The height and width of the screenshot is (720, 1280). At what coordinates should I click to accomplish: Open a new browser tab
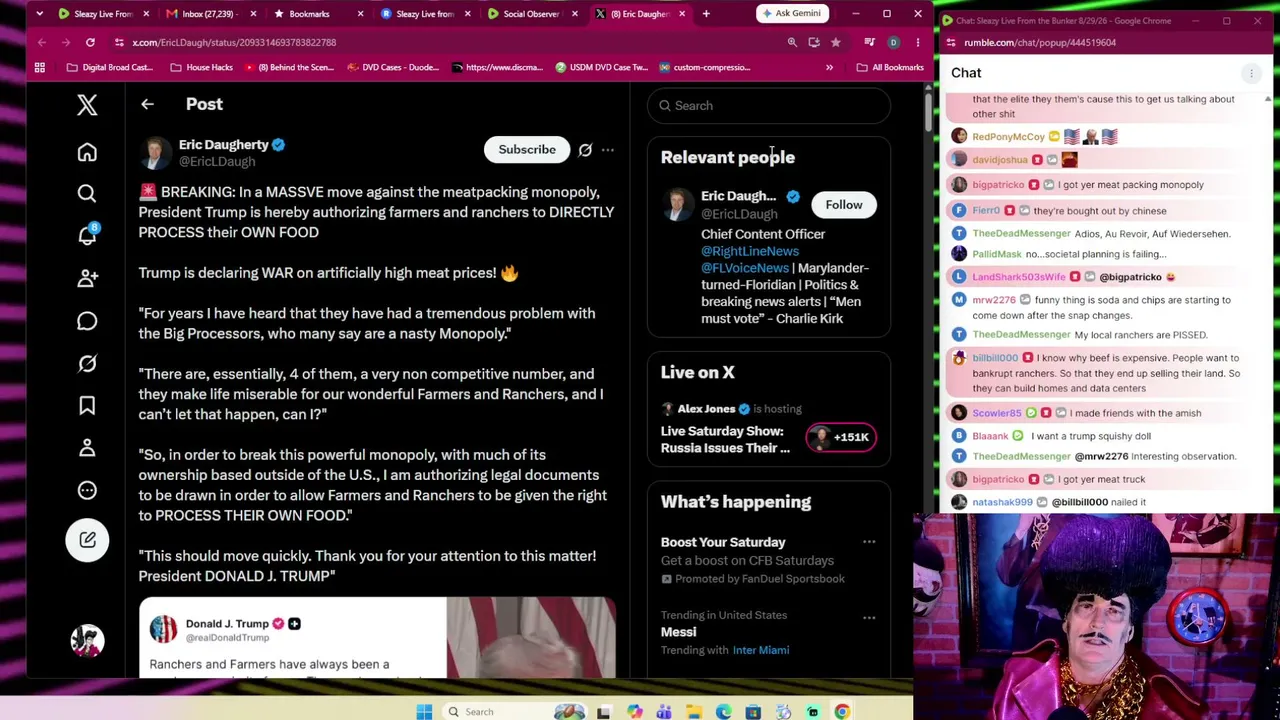click(x=706, y=14)
